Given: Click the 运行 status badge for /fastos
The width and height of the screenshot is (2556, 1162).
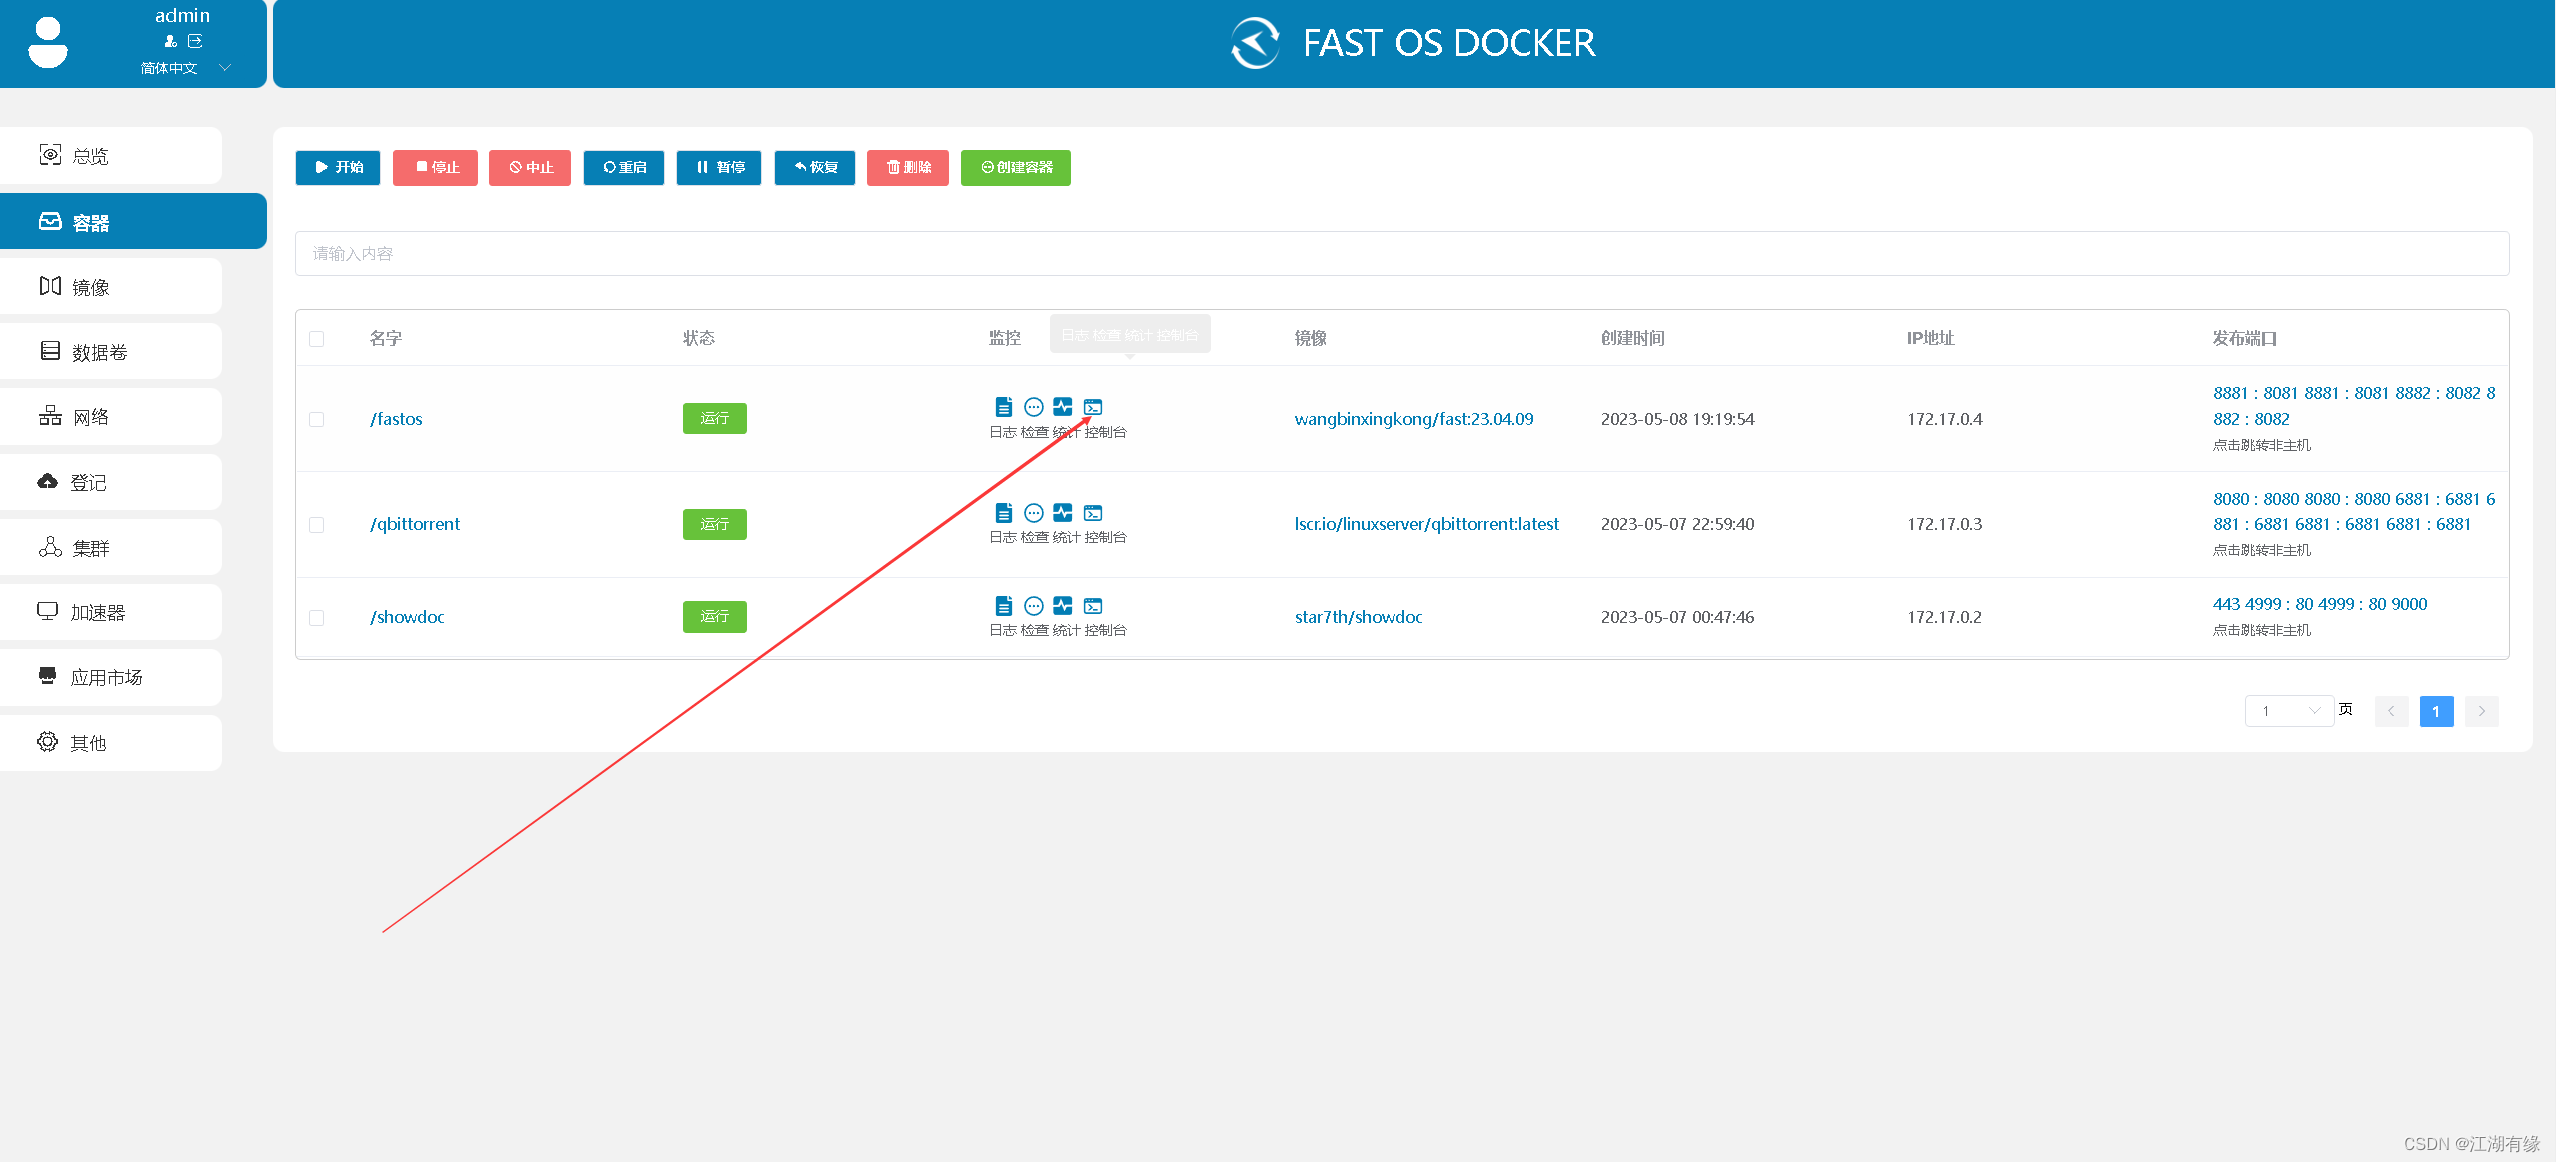Looking at the screenshot, I should [715, 418].
